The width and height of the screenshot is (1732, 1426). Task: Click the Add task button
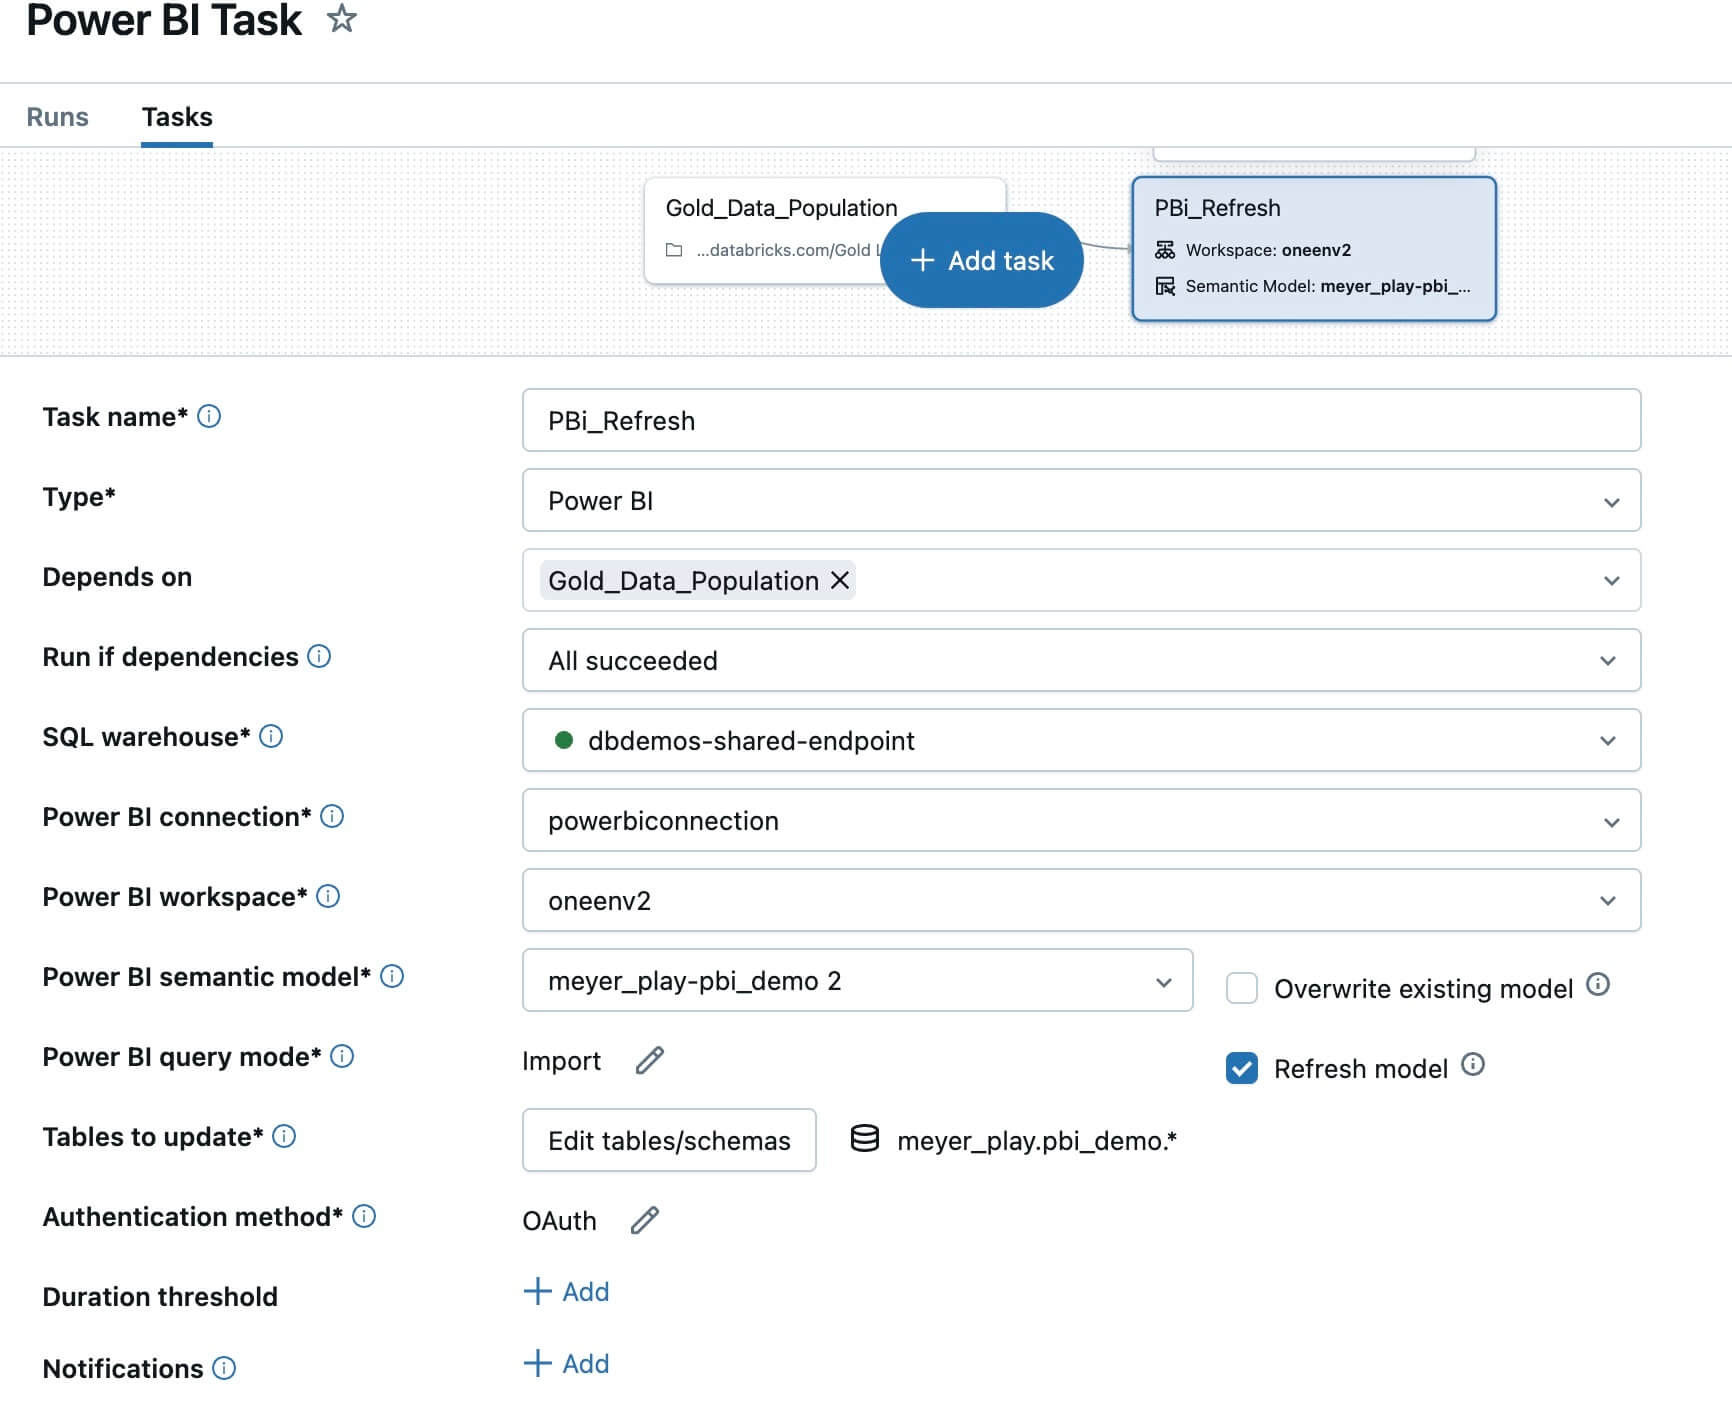click(x=982, y=260)
